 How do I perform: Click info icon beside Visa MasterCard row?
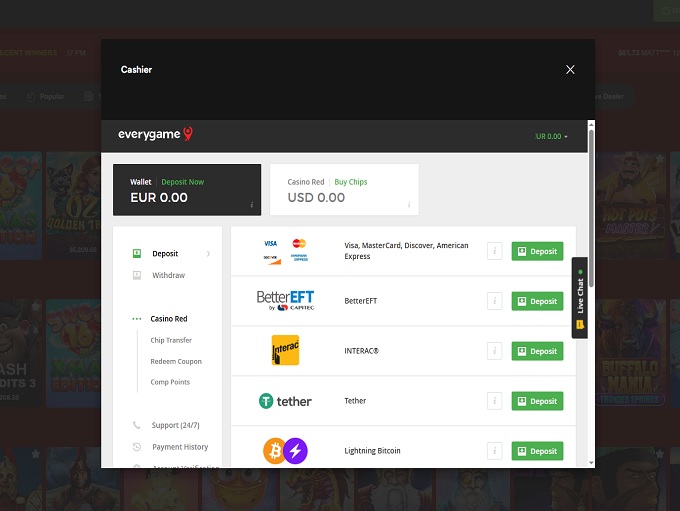pos(494,251)
